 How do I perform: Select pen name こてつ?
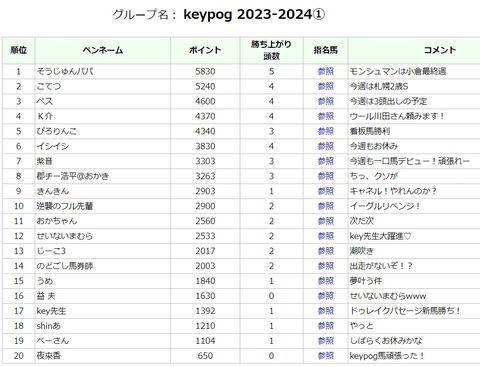tap(49, 86)
